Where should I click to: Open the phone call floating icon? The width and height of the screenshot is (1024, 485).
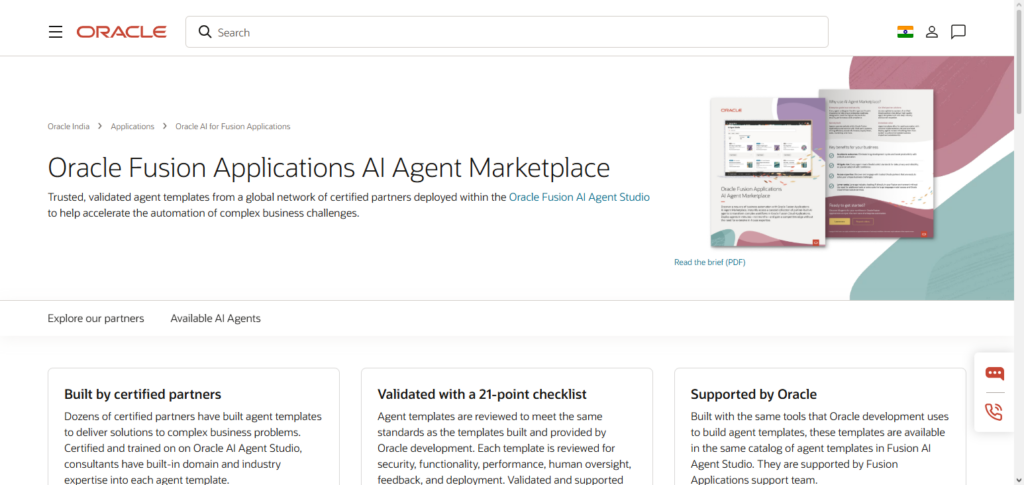[994, 412]
